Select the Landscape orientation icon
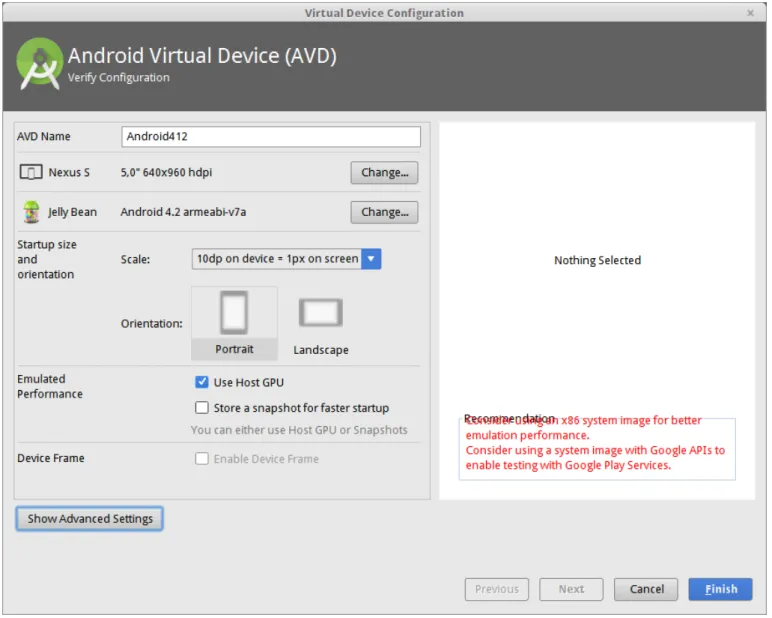 [322, 314]
